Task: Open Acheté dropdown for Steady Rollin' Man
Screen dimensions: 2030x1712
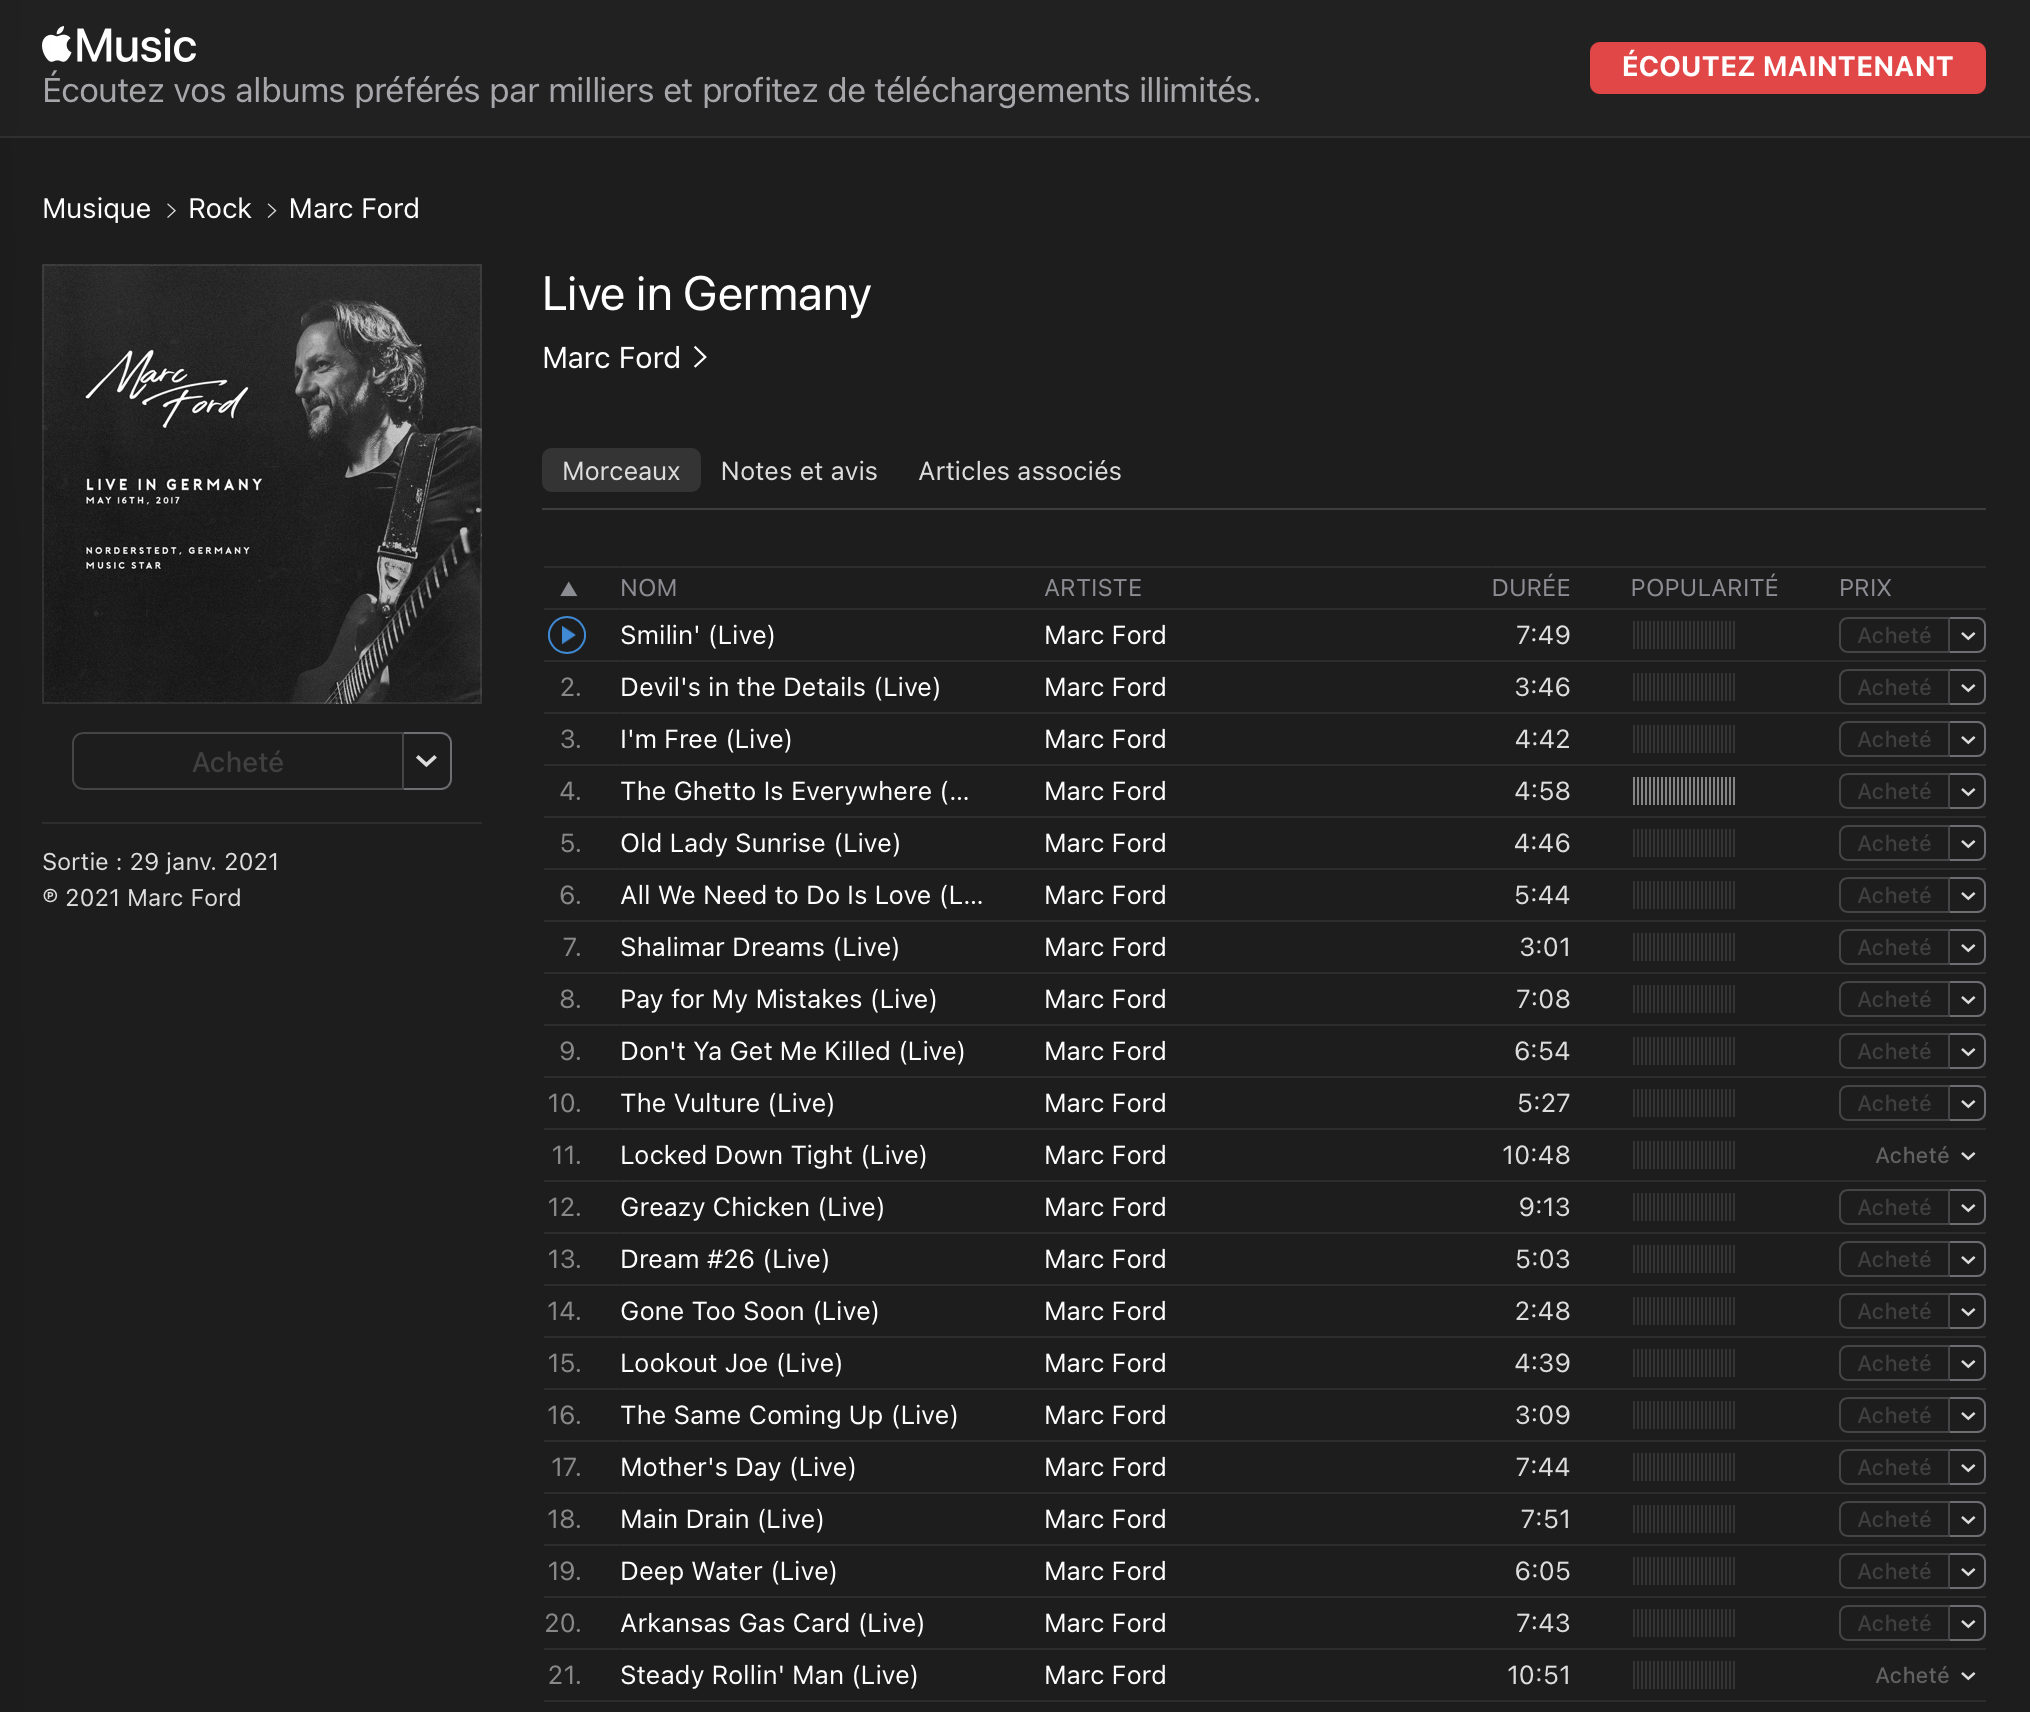Action: pyautogui.click(x=1968, y=1676)
